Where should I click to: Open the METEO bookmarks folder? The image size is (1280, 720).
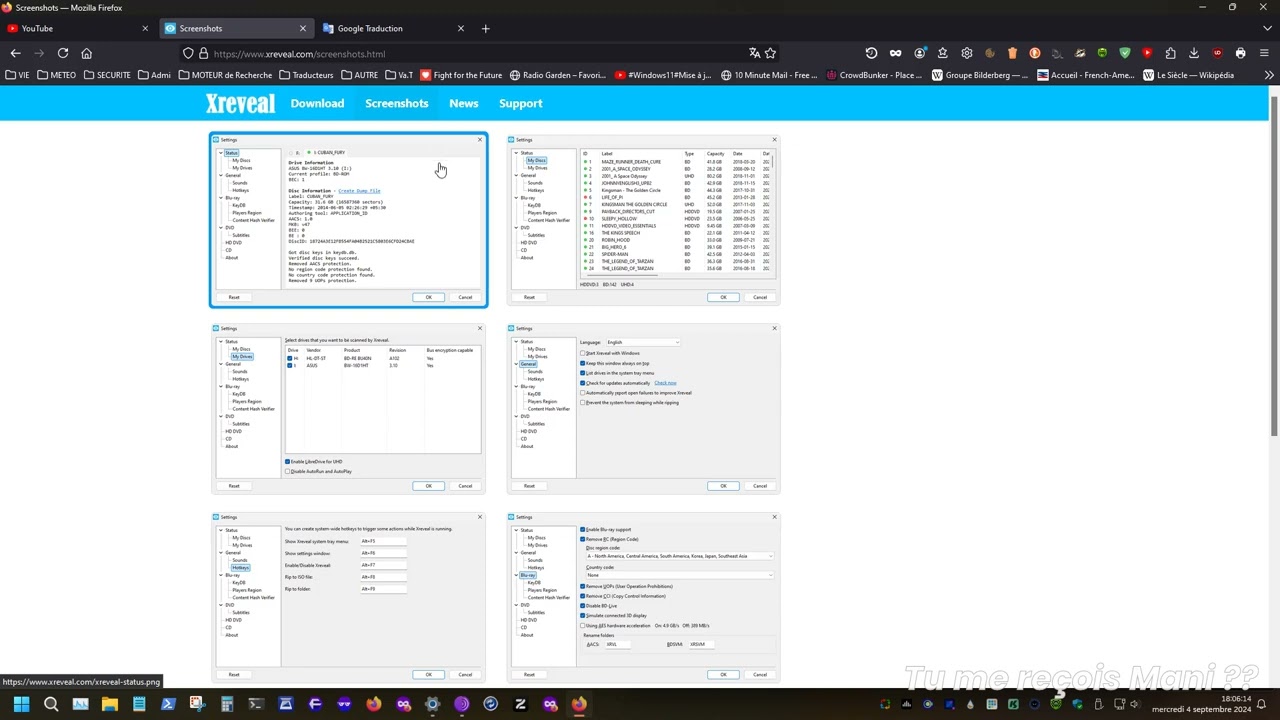coord(56,75)
